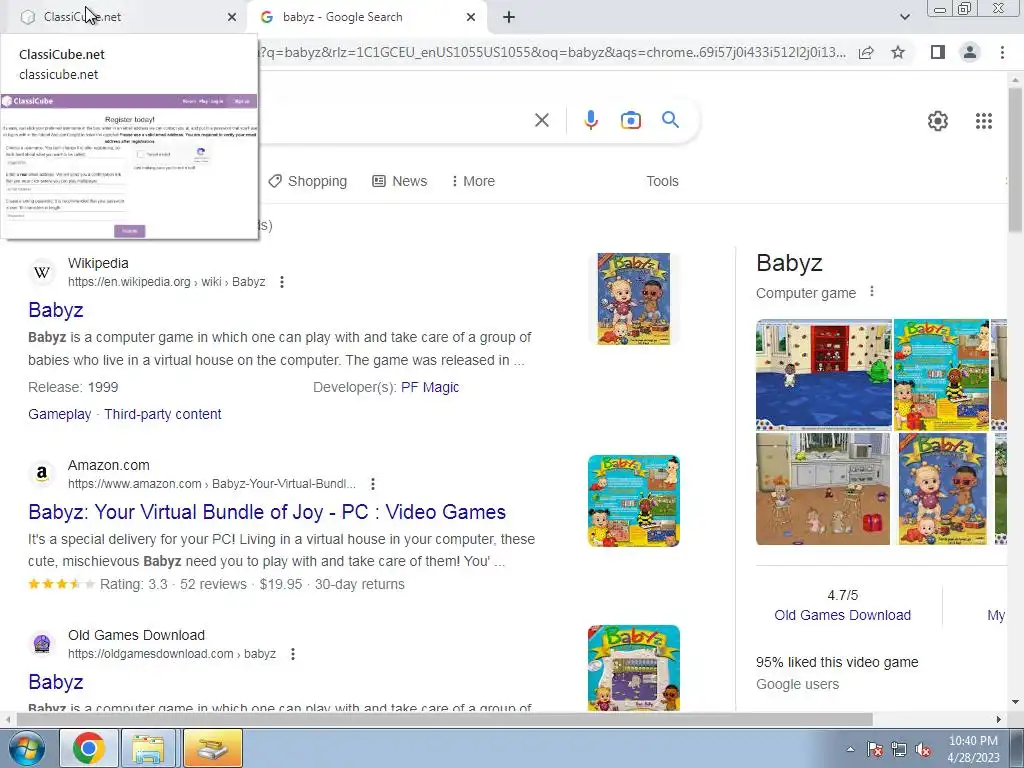Click the horizontal scrollbar thumb
The image size is (1024, 768).
coord(444,719)
